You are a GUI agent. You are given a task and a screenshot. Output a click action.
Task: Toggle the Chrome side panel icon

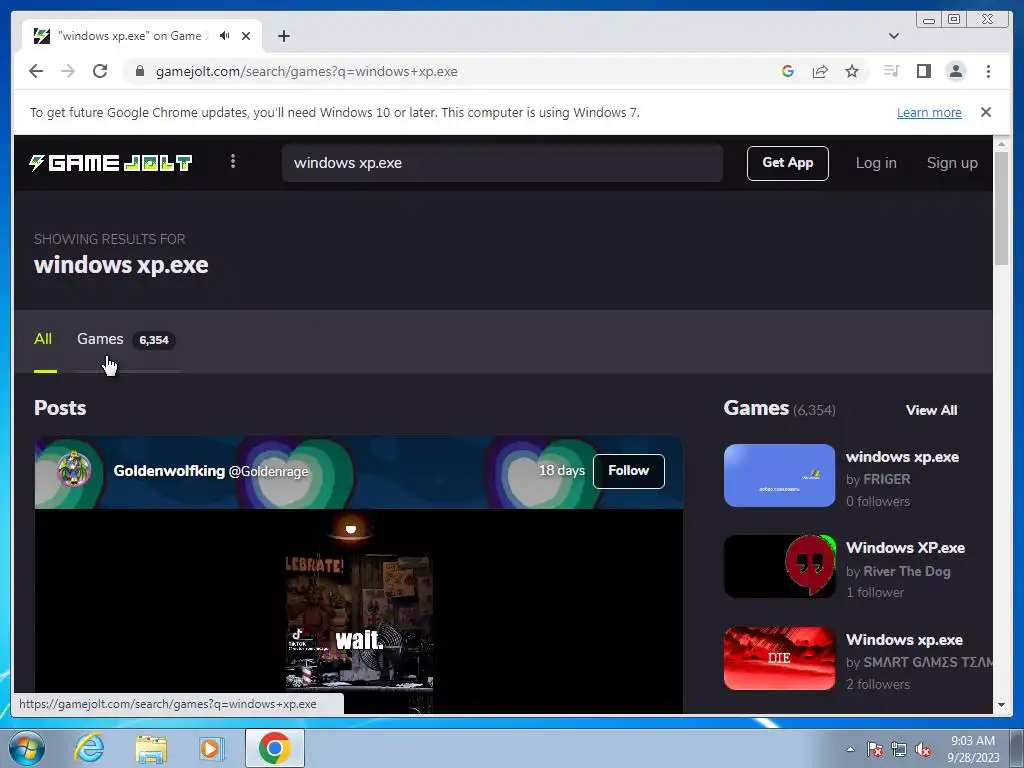click(923, 71)
